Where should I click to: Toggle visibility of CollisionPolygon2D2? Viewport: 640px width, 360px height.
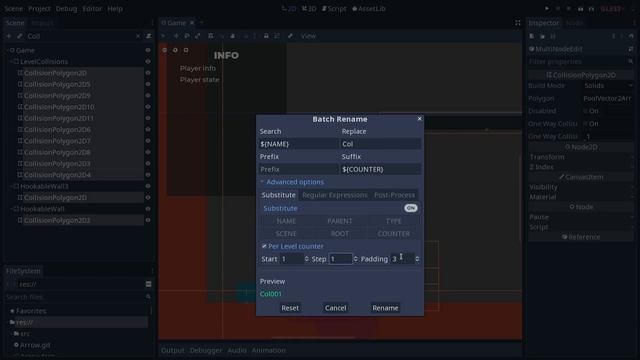click(x=148, y=220)
